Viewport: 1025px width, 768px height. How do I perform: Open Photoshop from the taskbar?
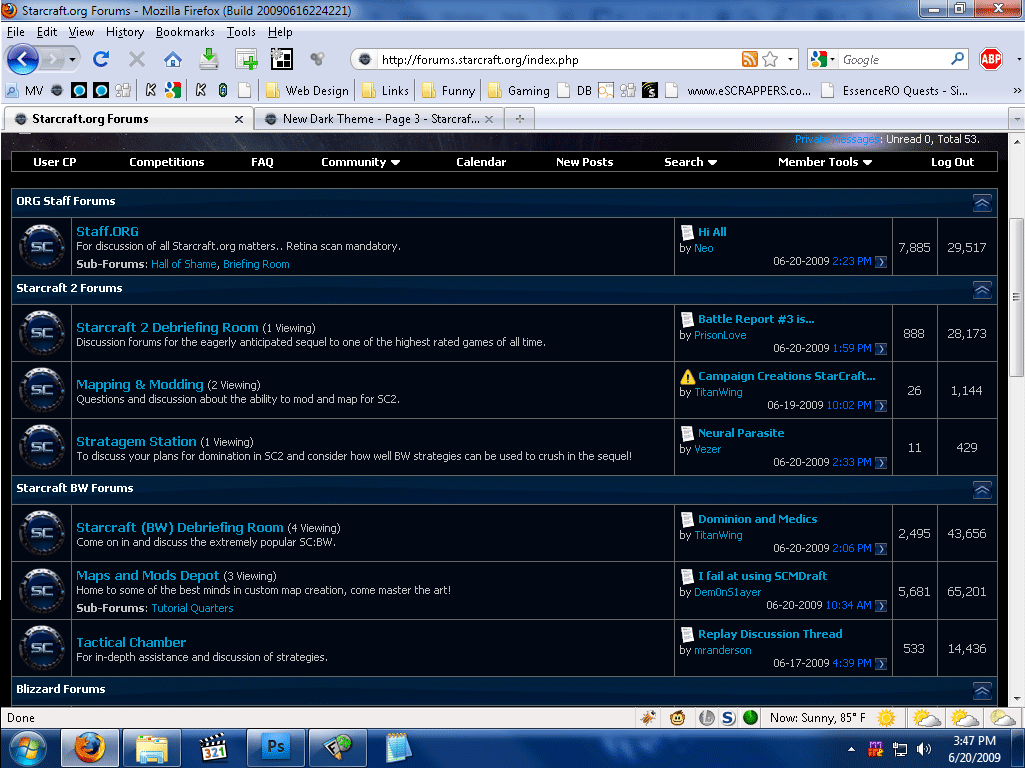tap(276, 747)
